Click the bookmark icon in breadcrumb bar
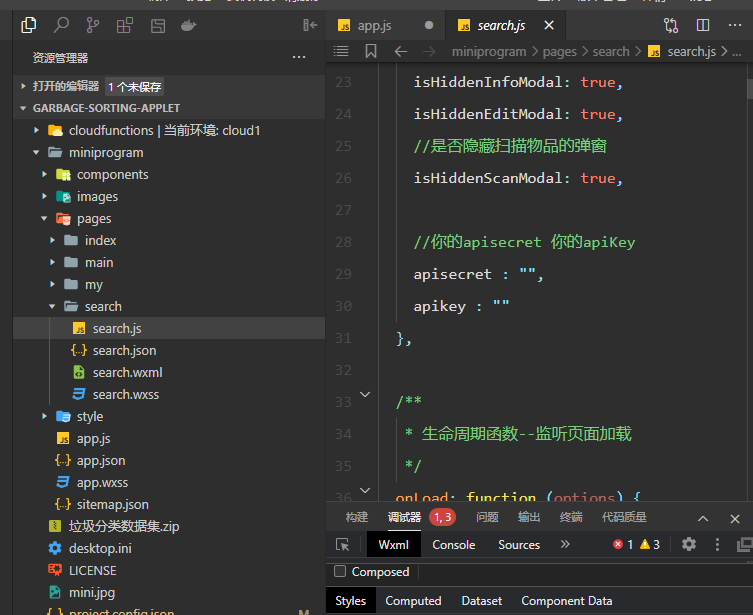This screenshot has height=615, width=753. pyautogui.click(x=371, y=51)
